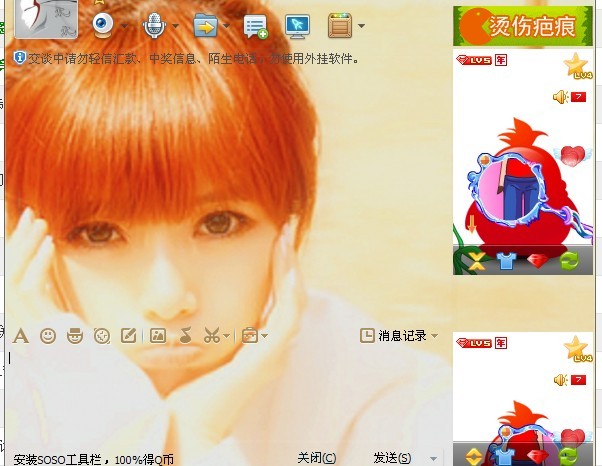This screenshot has height=466, width=602.
Task: Click the upper QQ show winged heart
Action: tap(572, 155)
